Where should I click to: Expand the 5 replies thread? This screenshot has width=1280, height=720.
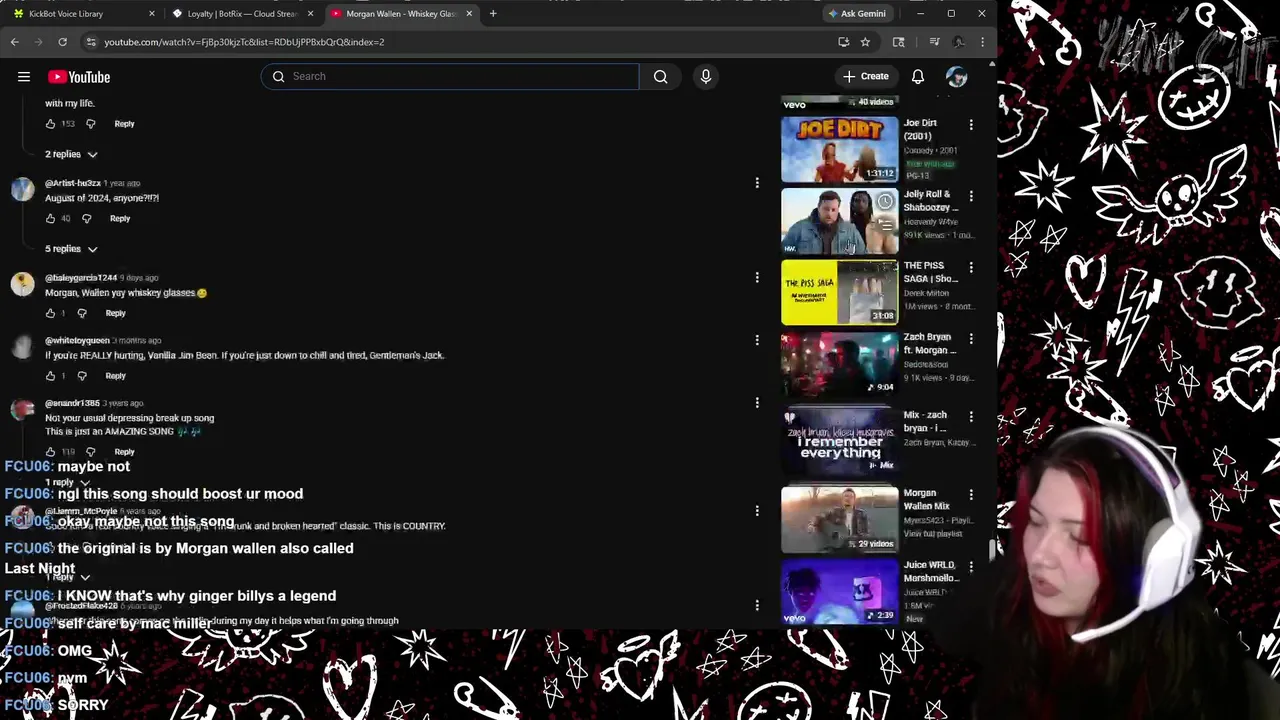tap(71, 249)
